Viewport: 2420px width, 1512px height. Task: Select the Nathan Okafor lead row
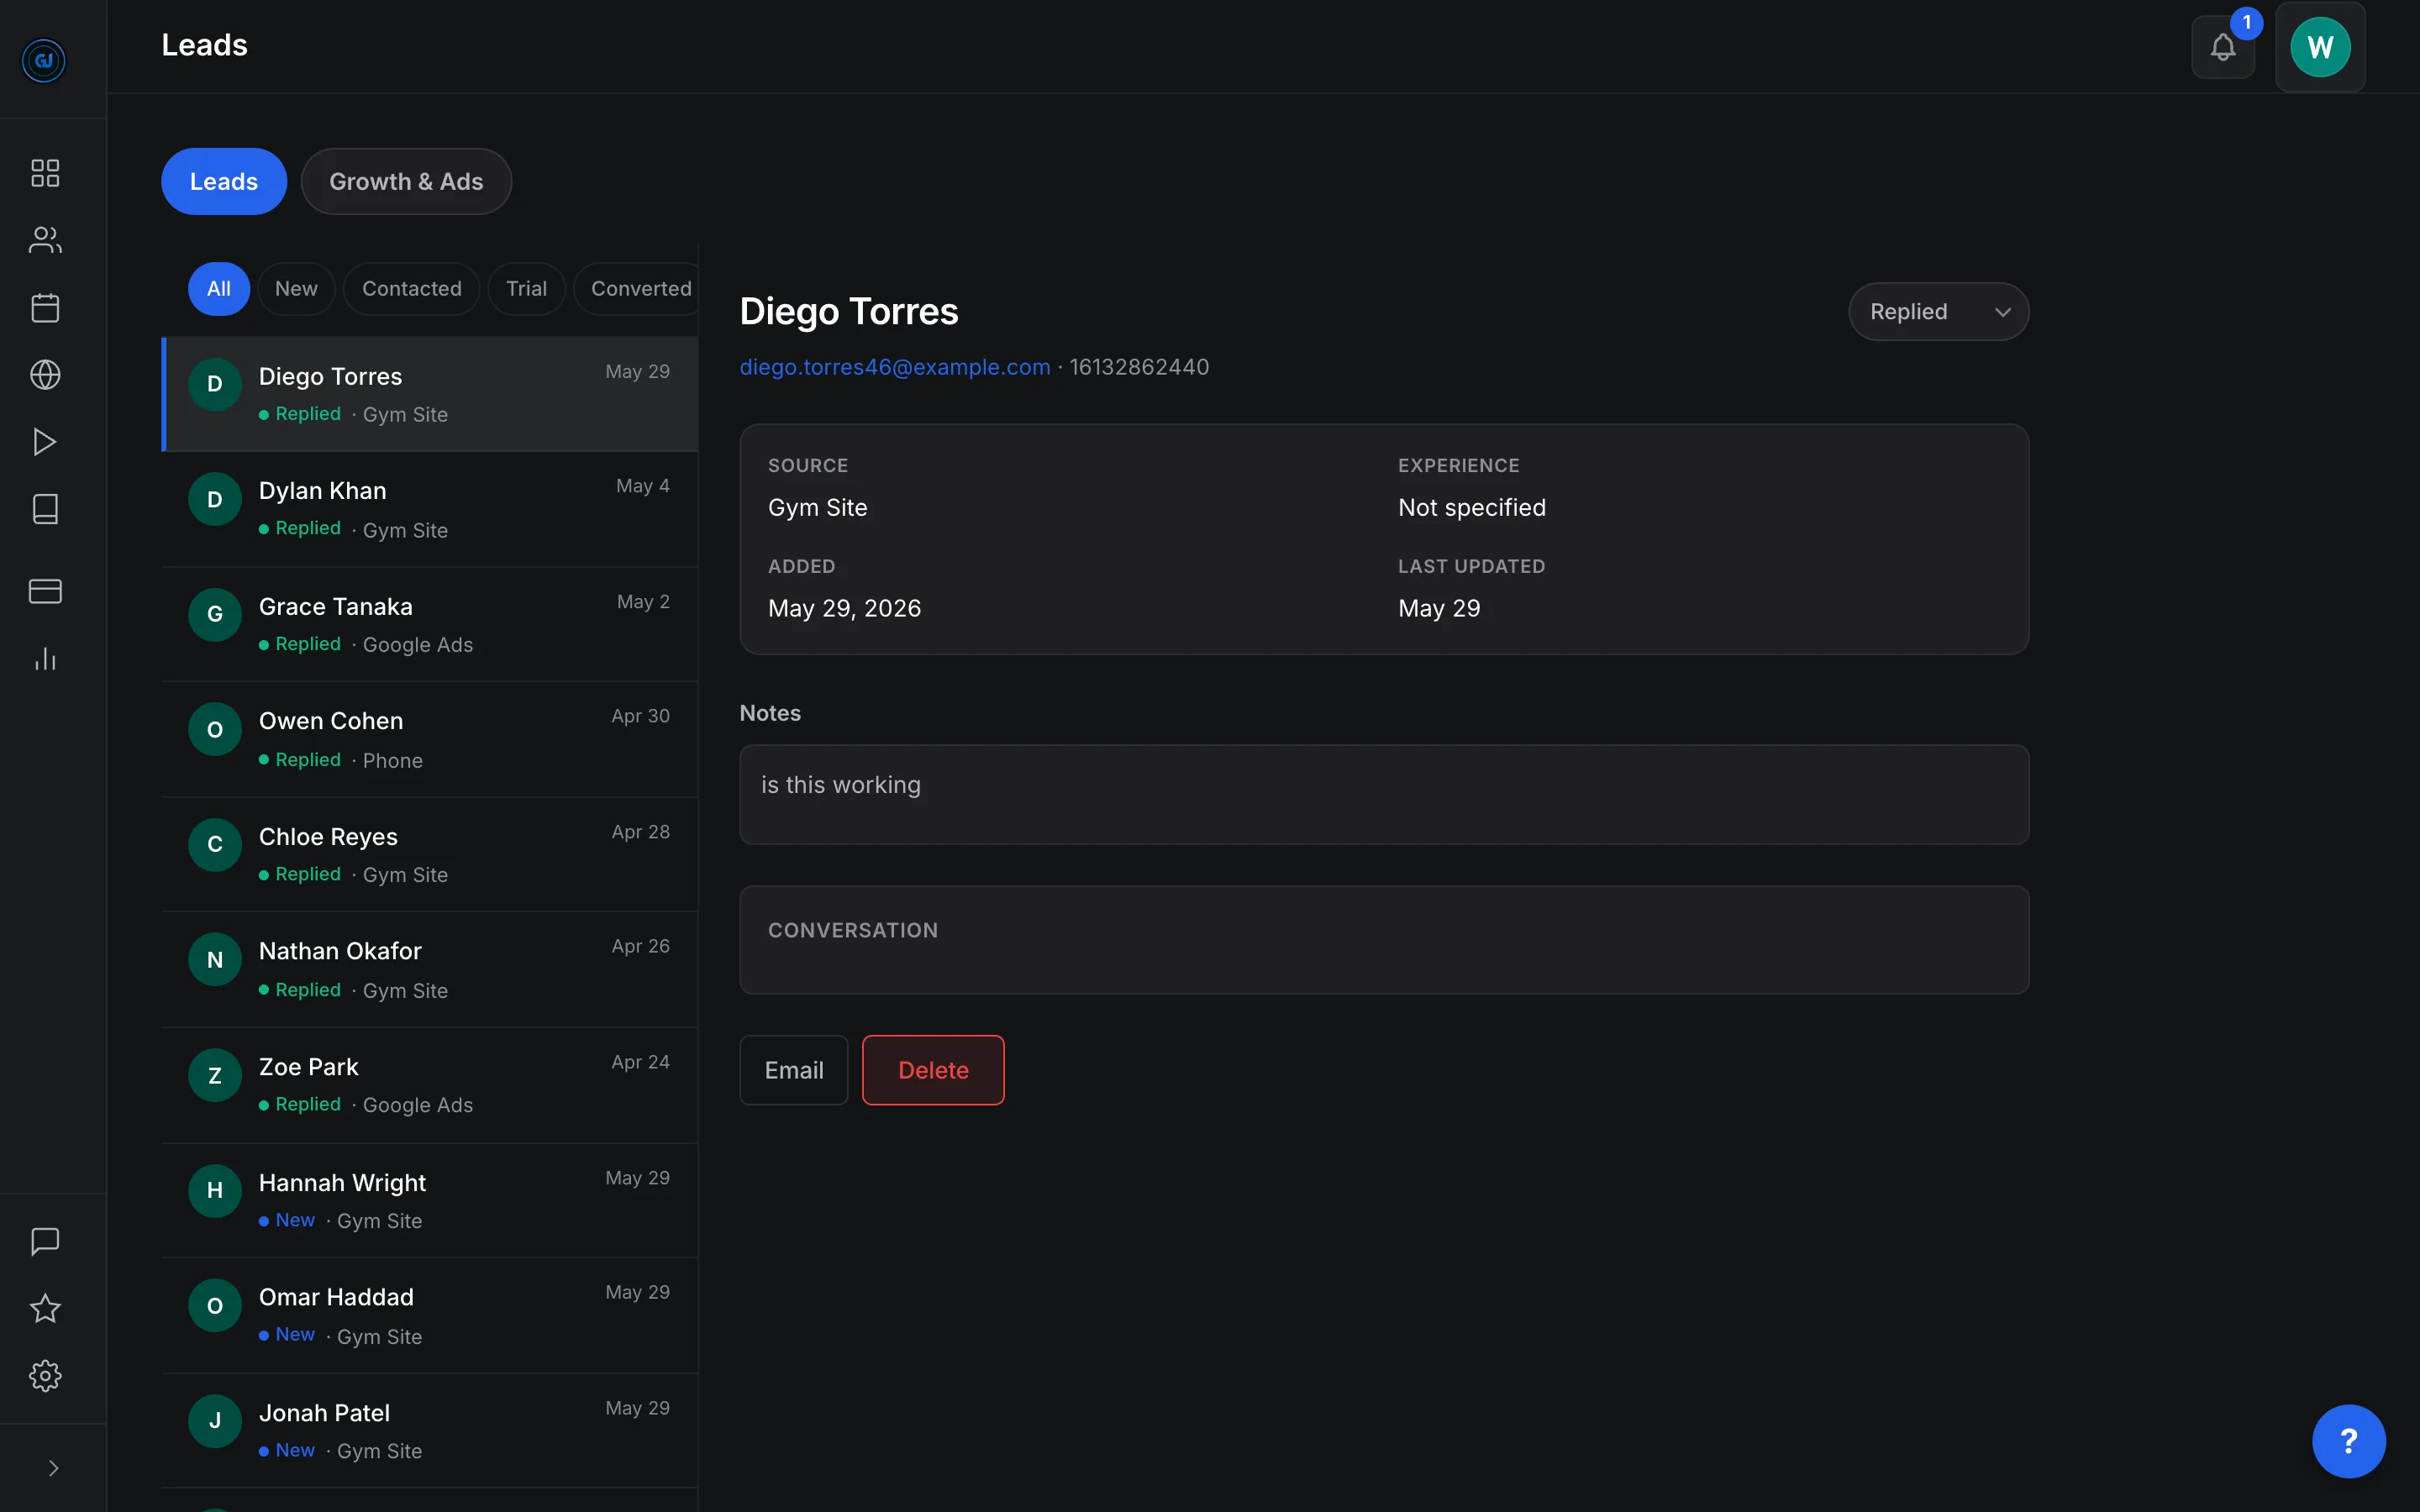430,969
